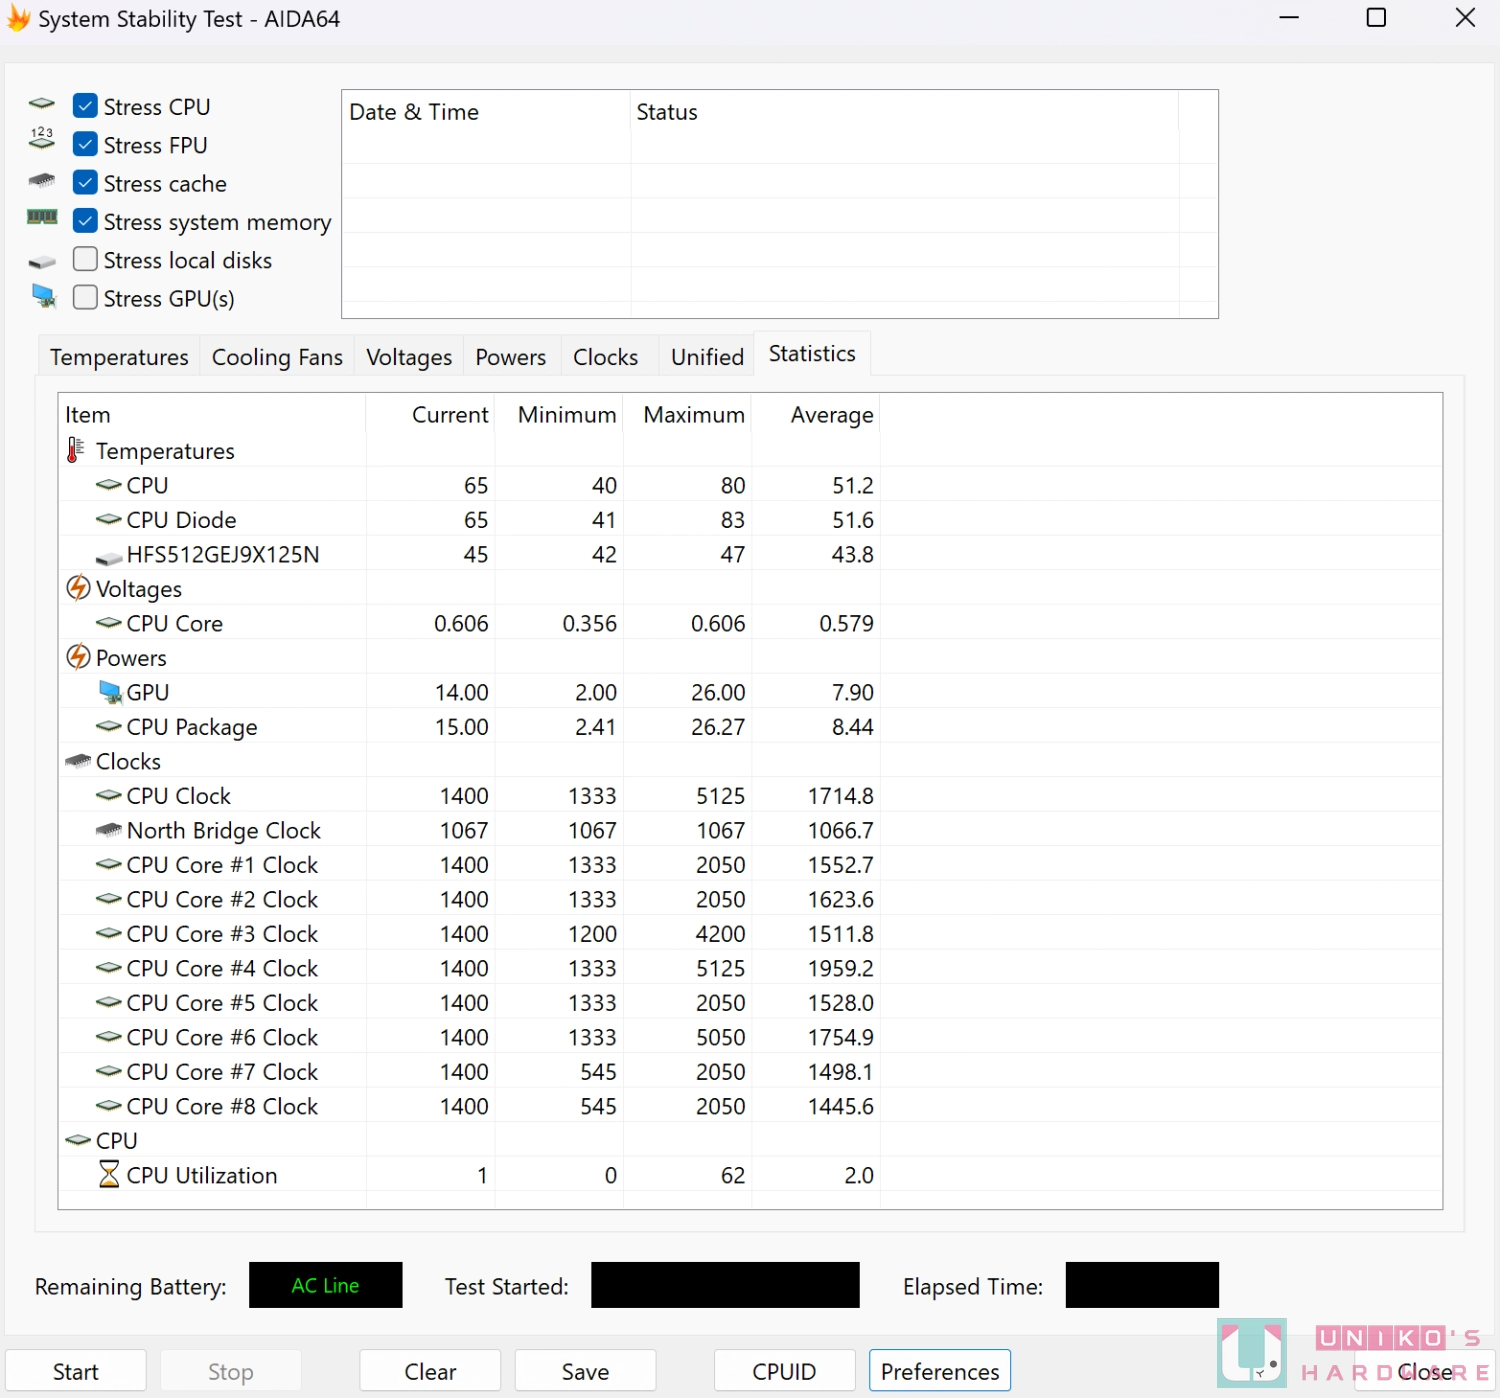Click the Powers lightning icon
This screenshot has width=1500, height=1398.
78,657
